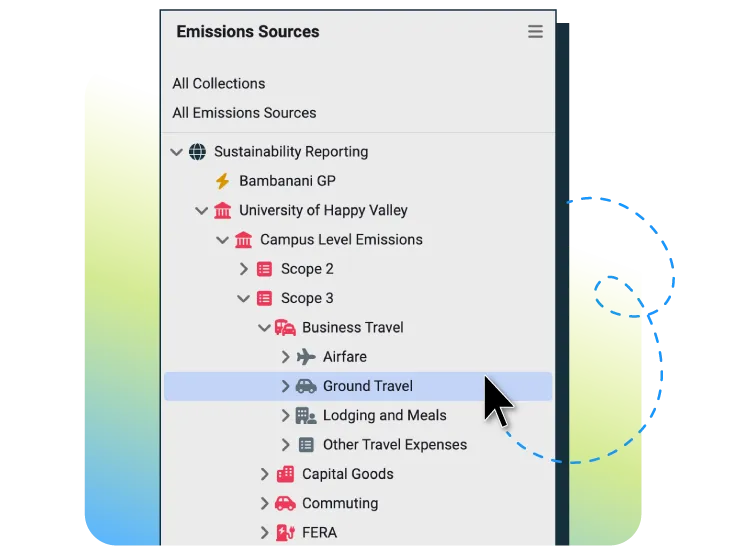
Task: Click the FERA charging station icon
Action: [x=285, y=532]
